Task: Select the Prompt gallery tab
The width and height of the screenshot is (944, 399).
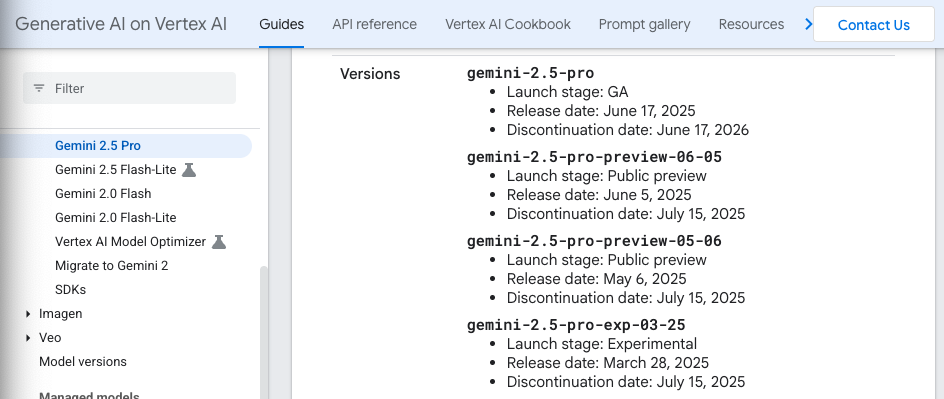Action: point(644,24)
